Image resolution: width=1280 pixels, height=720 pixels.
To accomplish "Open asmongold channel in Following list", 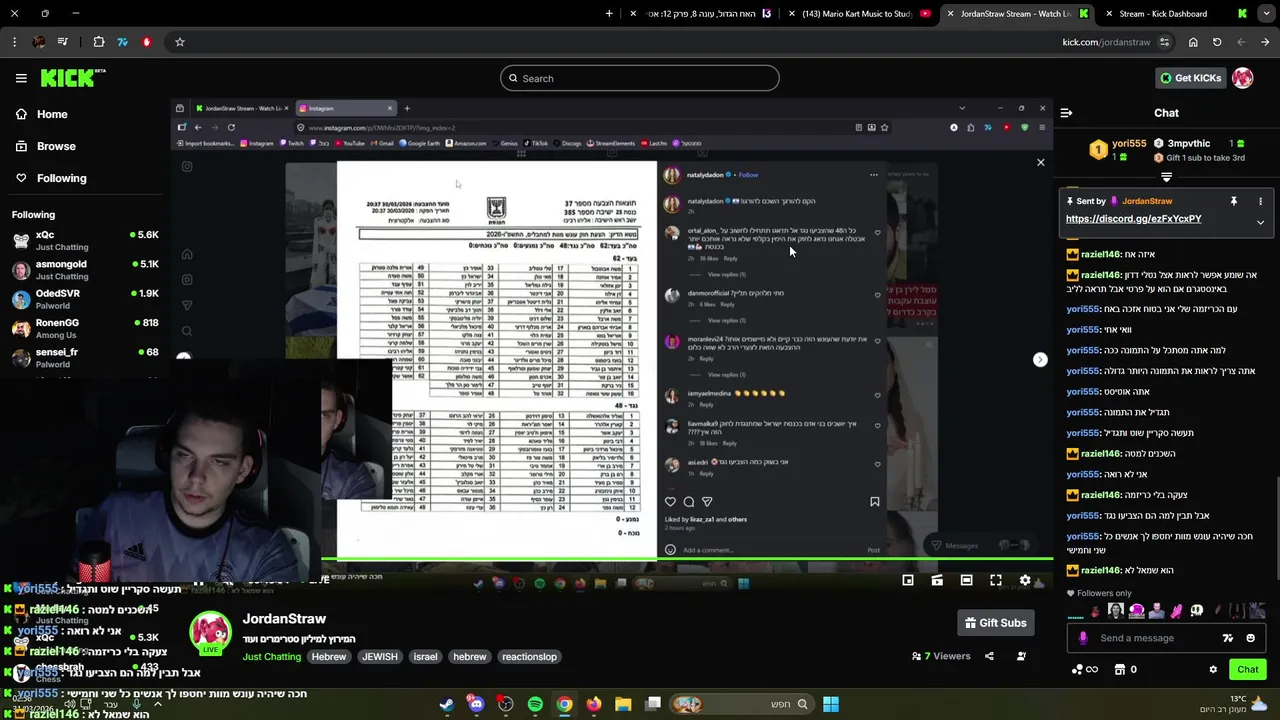I will pyautogui.click(x=85, y=270).
